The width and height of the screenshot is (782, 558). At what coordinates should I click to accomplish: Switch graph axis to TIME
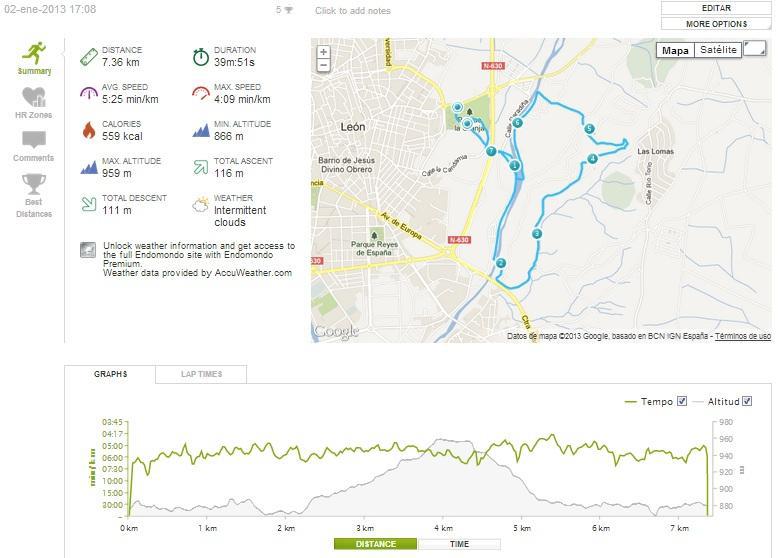point(459,544)
